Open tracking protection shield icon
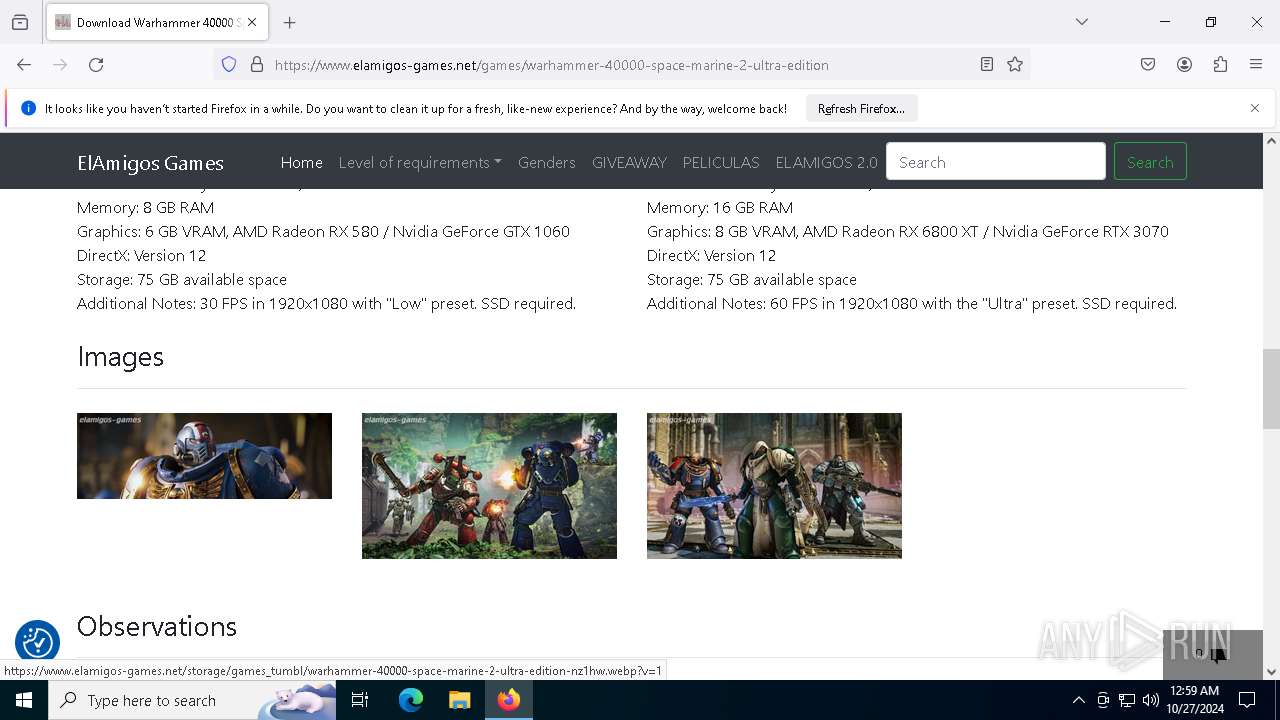Screen dimensions: 1280x720 [229, 65]
